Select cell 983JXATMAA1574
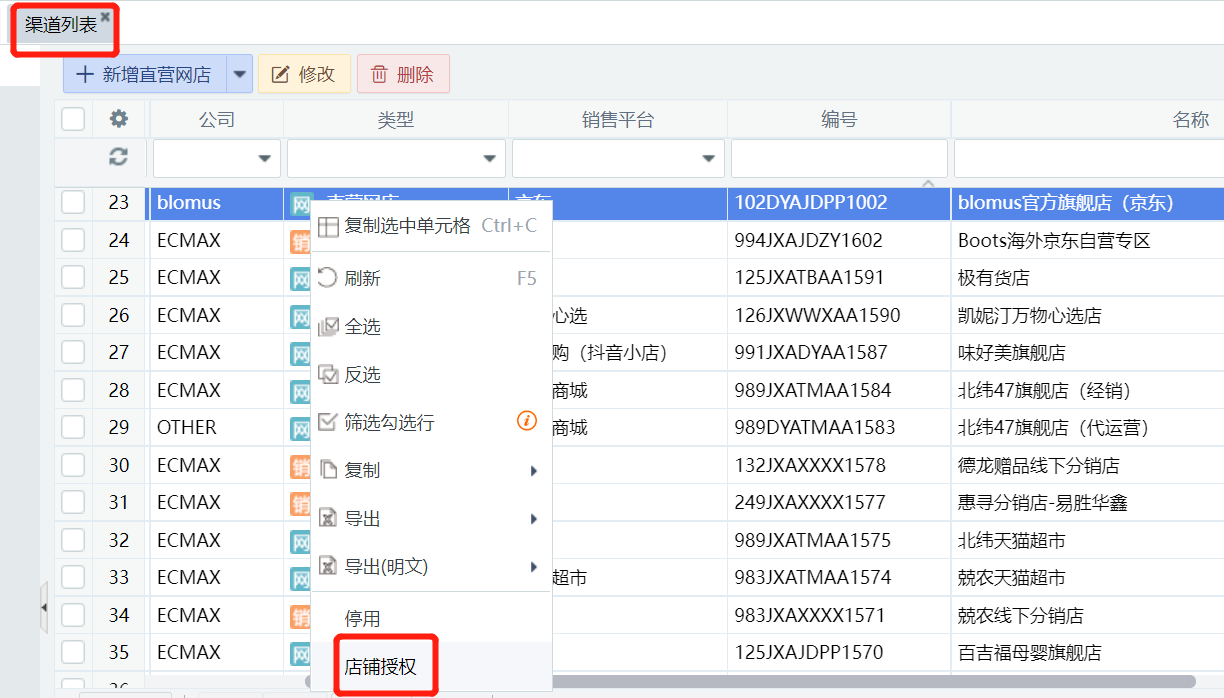Image resolution: width=1224 pixels, height=698 pixels. tap(839, 577)
